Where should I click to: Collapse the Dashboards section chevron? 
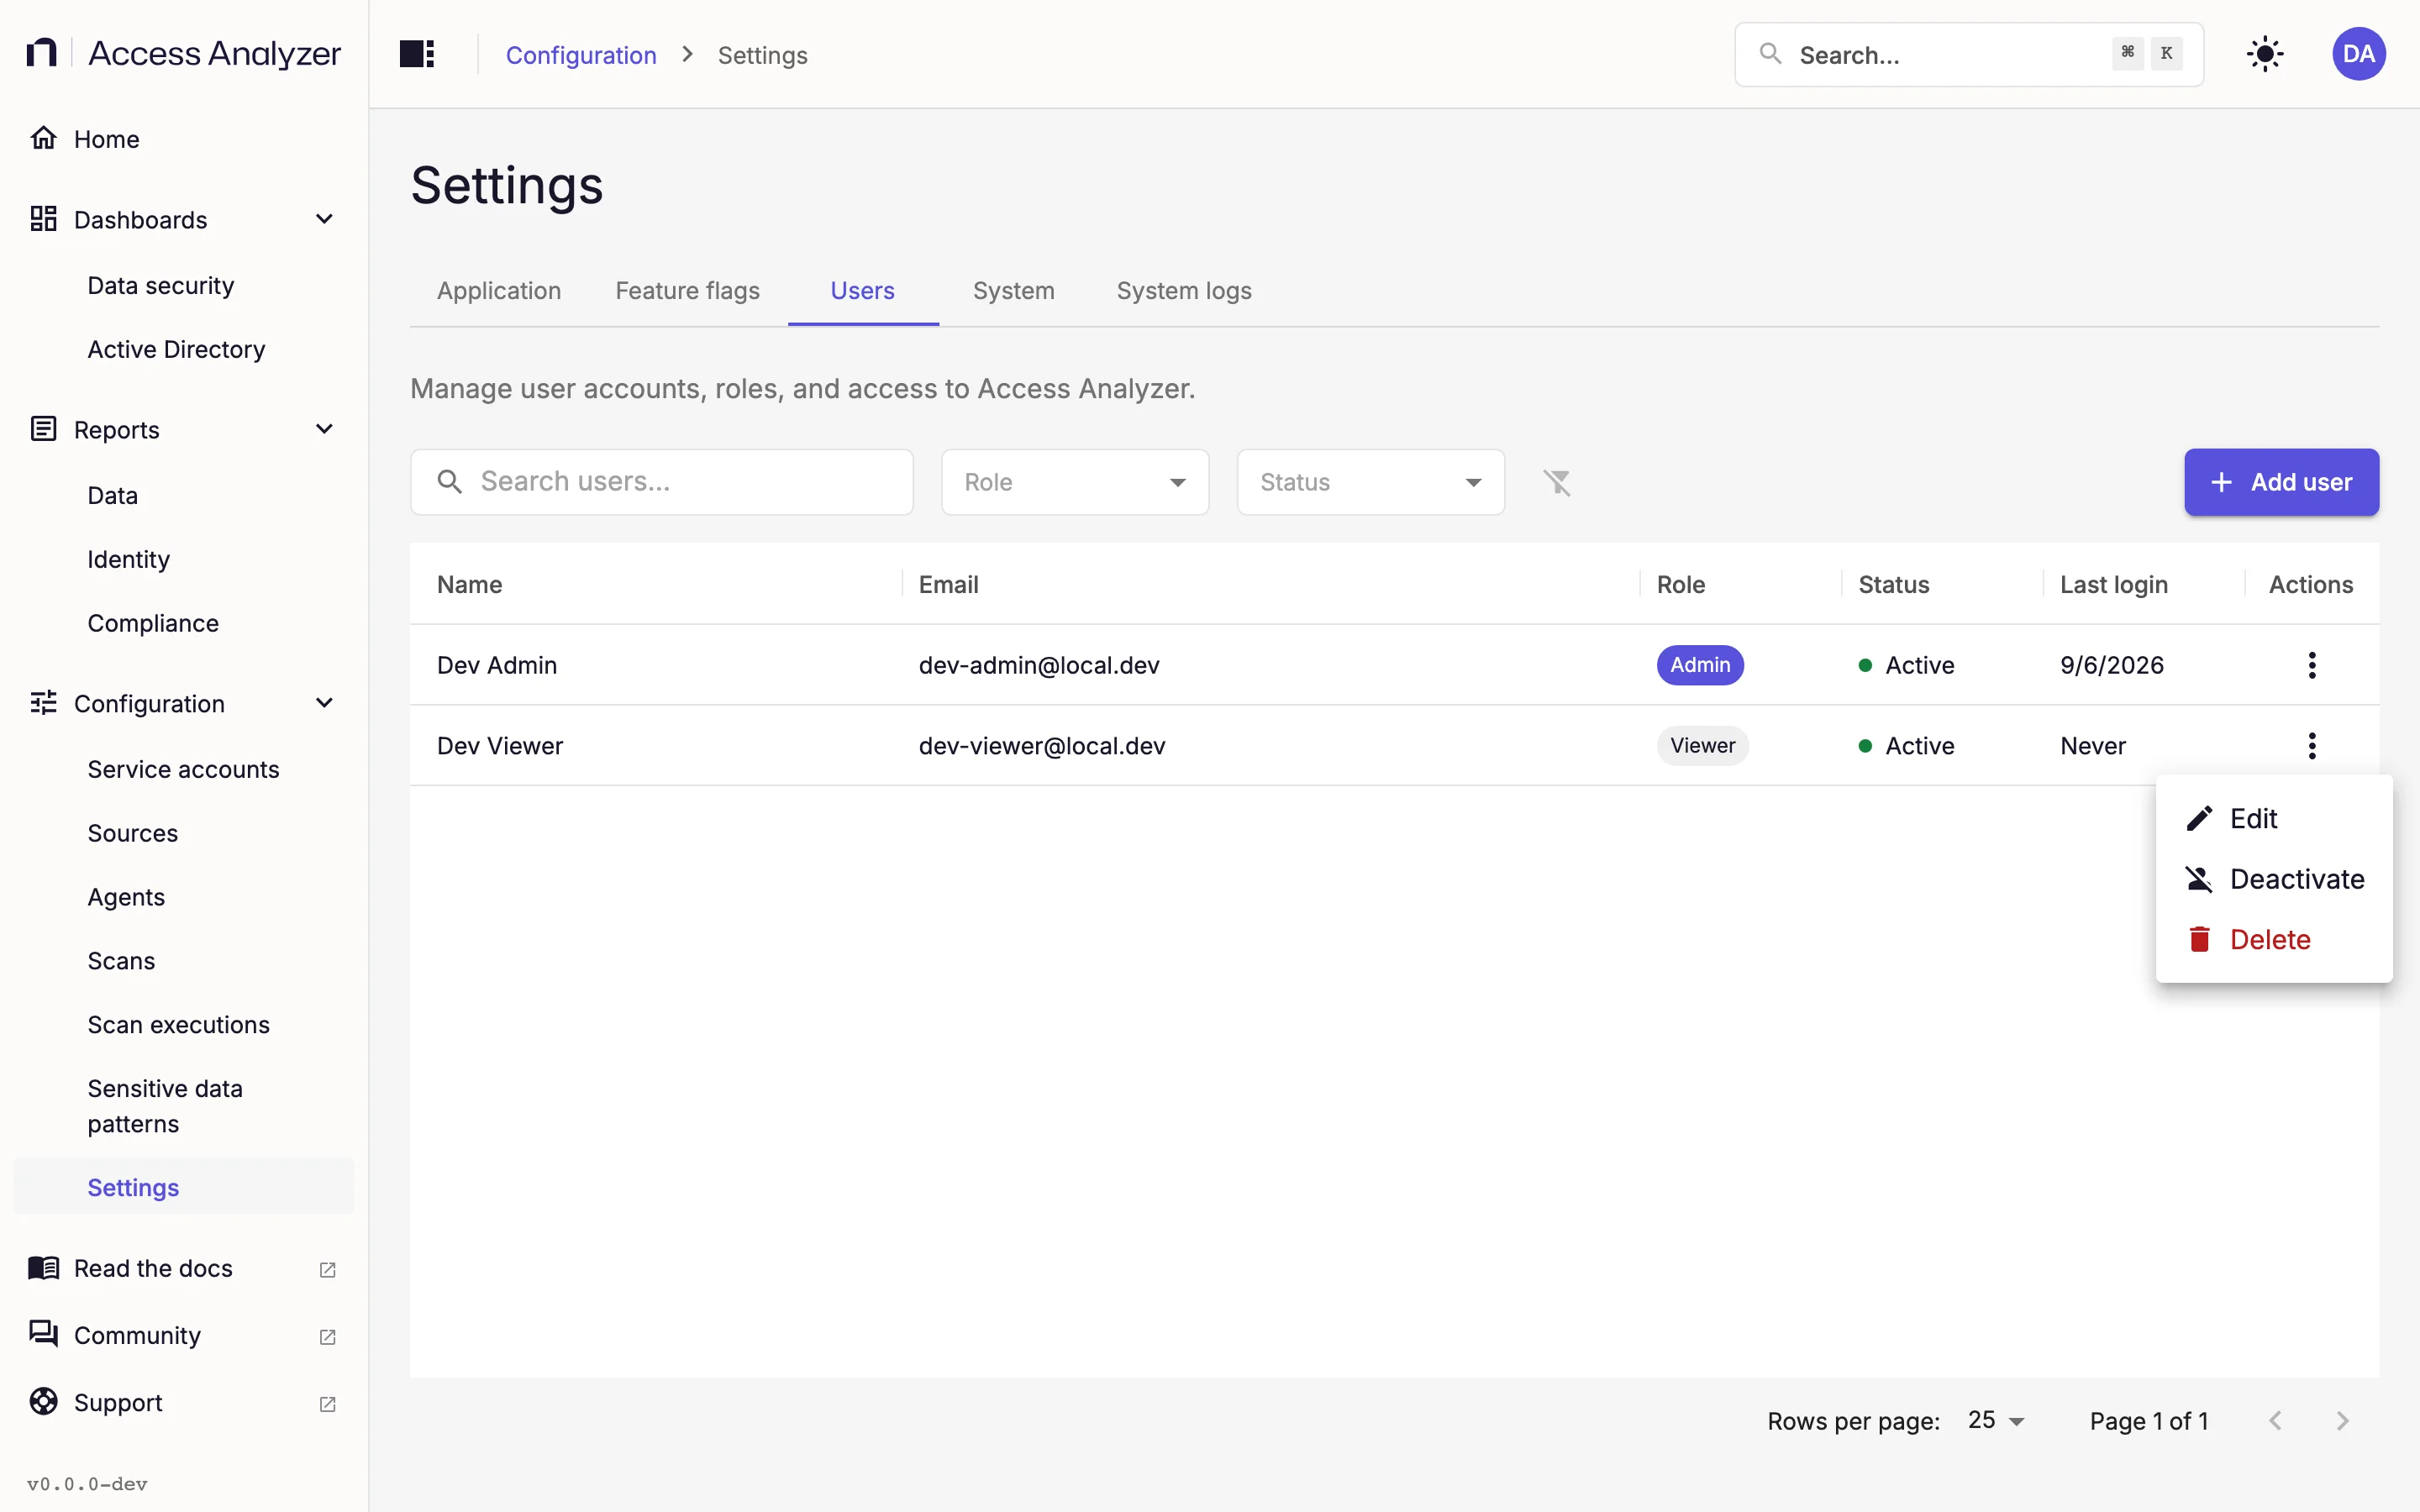point(324,219)
